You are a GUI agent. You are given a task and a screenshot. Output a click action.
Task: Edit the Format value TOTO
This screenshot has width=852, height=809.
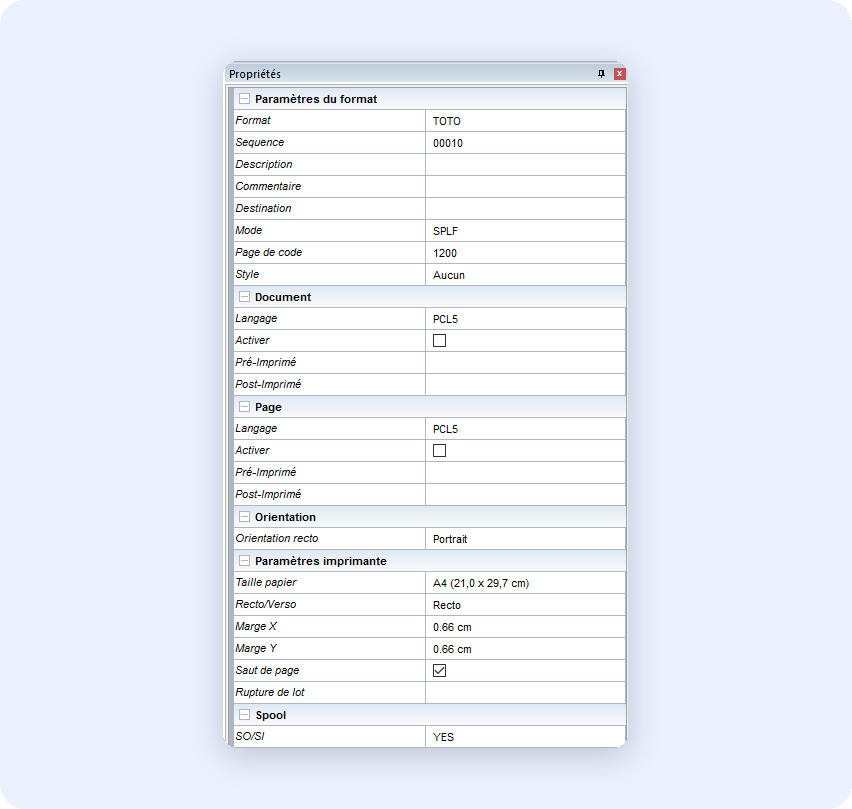(525, 121)
